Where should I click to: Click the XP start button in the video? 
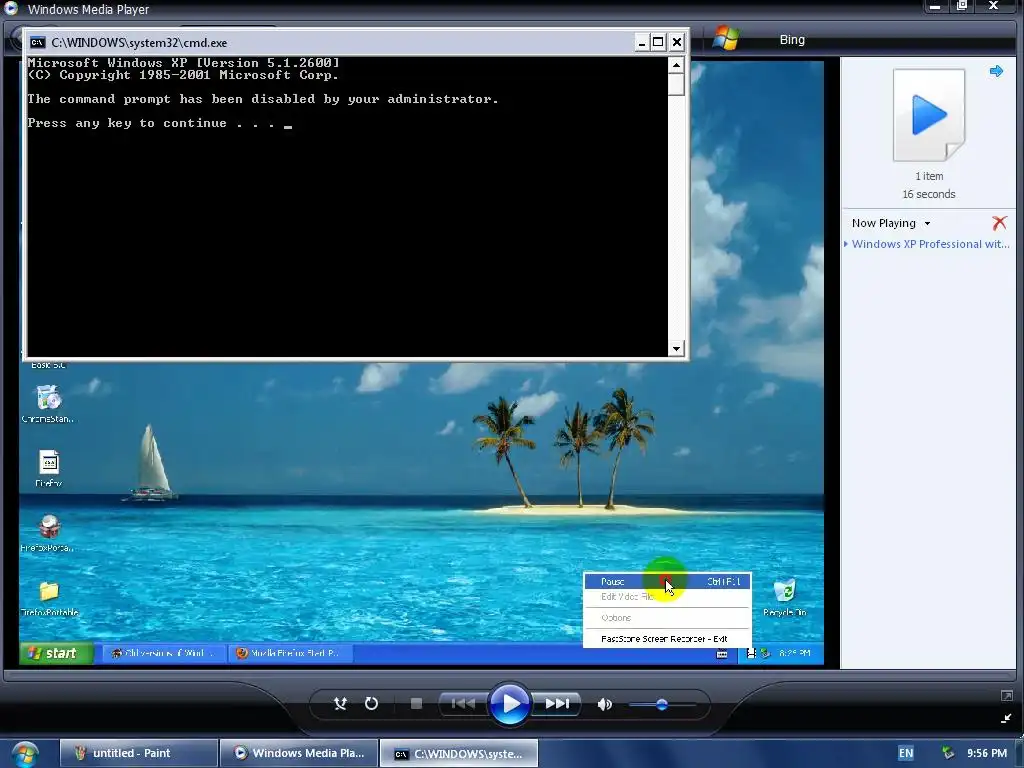56,653
